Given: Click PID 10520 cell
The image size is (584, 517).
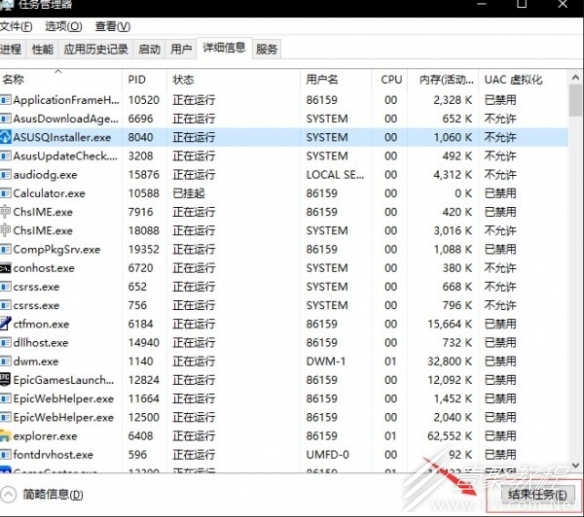Looking at the screenshot, I should click(144, 100).
